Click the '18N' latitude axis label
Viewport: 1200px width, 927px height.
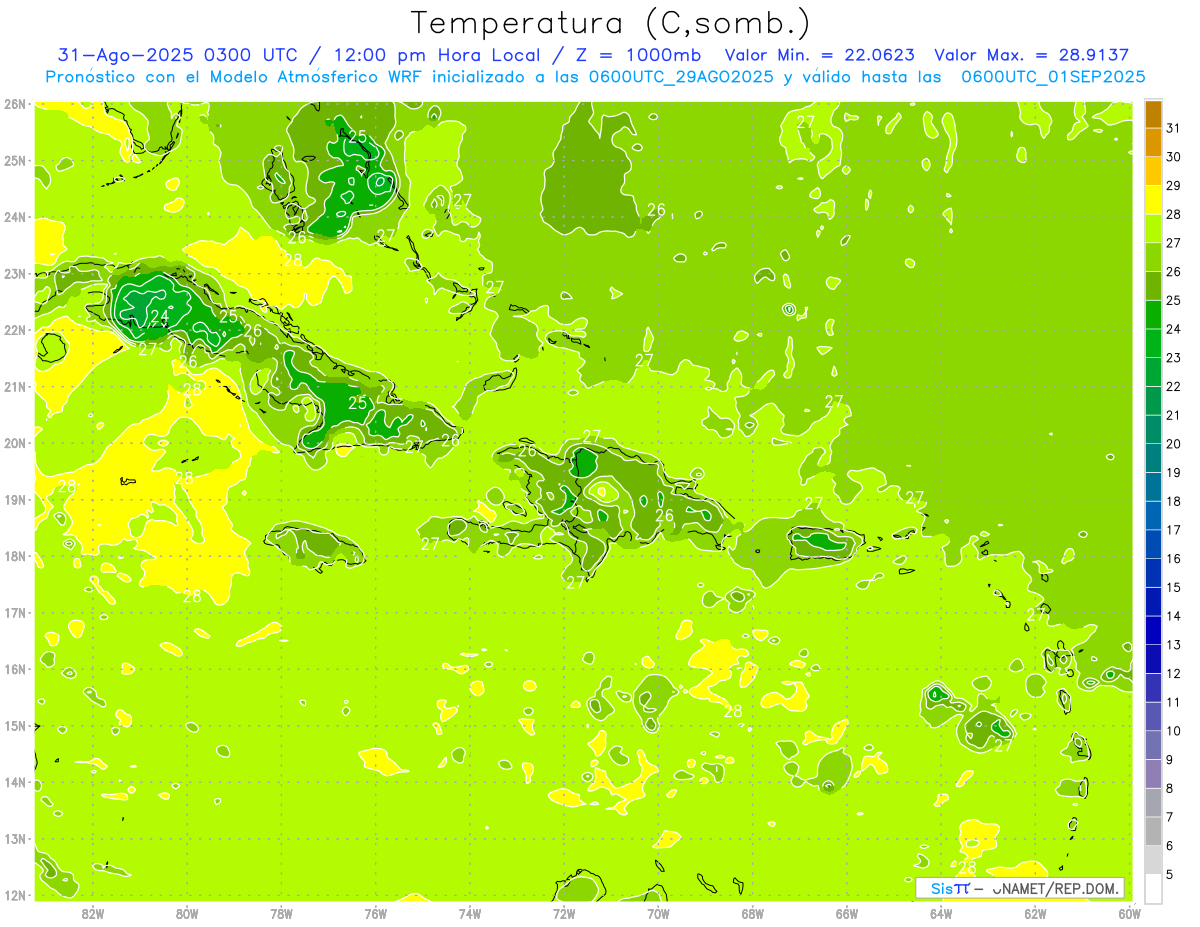14,556
